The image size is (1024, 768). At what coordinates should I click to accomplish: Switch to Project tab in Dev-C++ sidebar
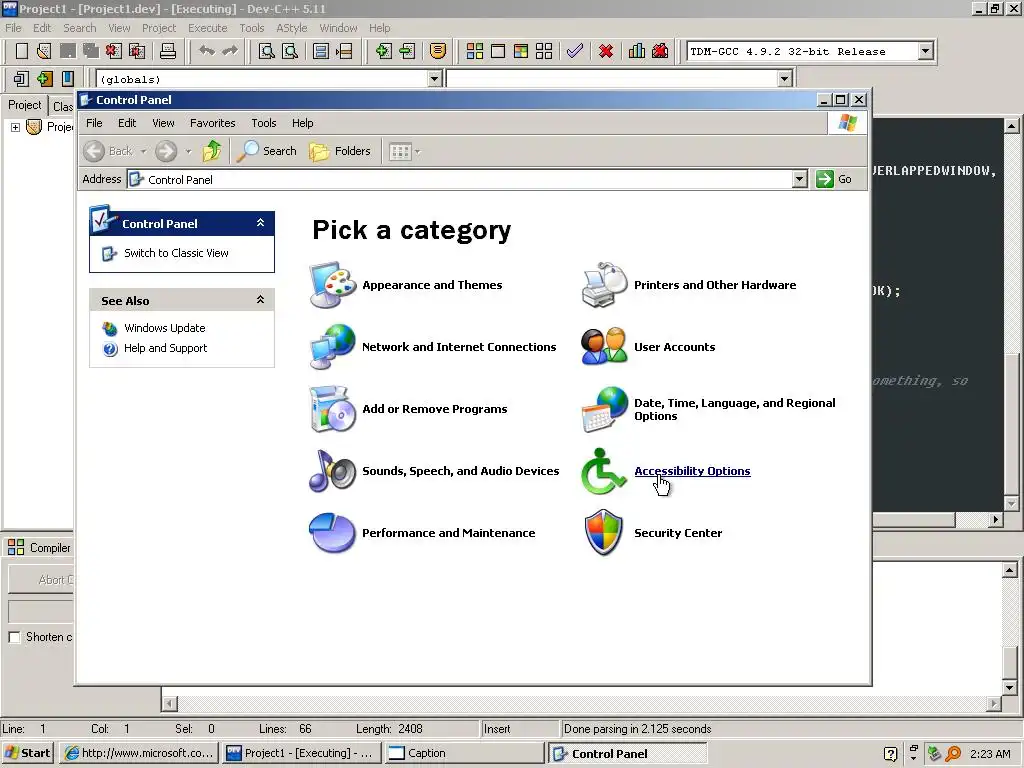click(x=25, y=105)
